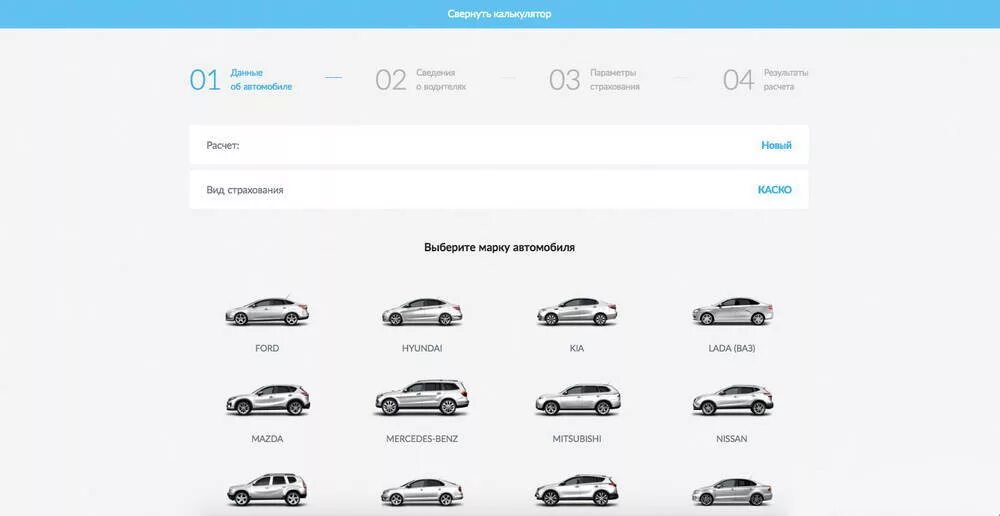Choose the MERCEDES-BENZ brand label

[x=422, y=439]
